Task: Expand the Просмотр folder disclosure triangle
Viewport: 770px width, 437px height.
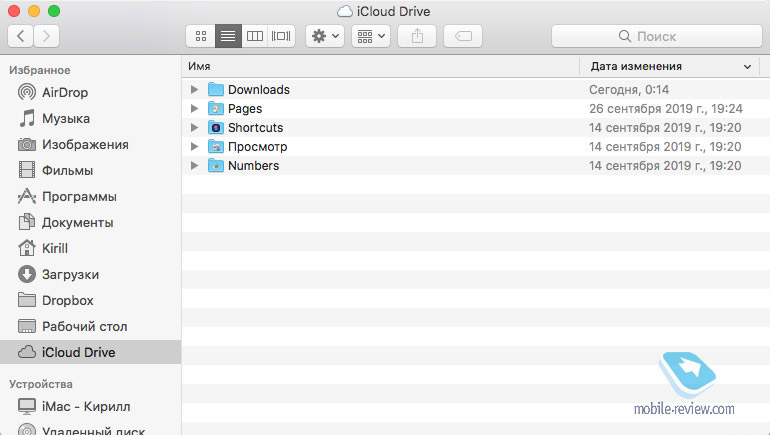Action: tap(194, 146)
